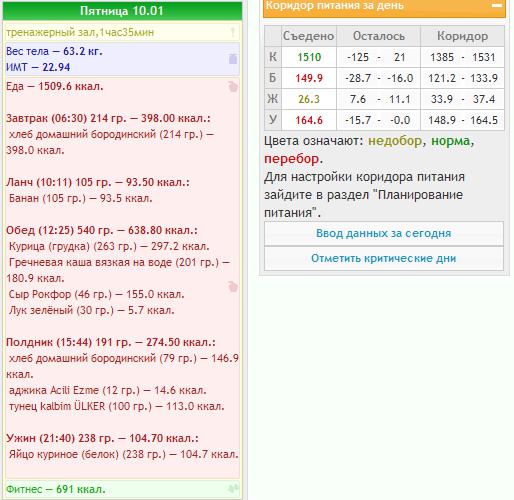Click the runner icon in the Фитнес row
Viewport: 514px width, 500px height.
(233, 489)
